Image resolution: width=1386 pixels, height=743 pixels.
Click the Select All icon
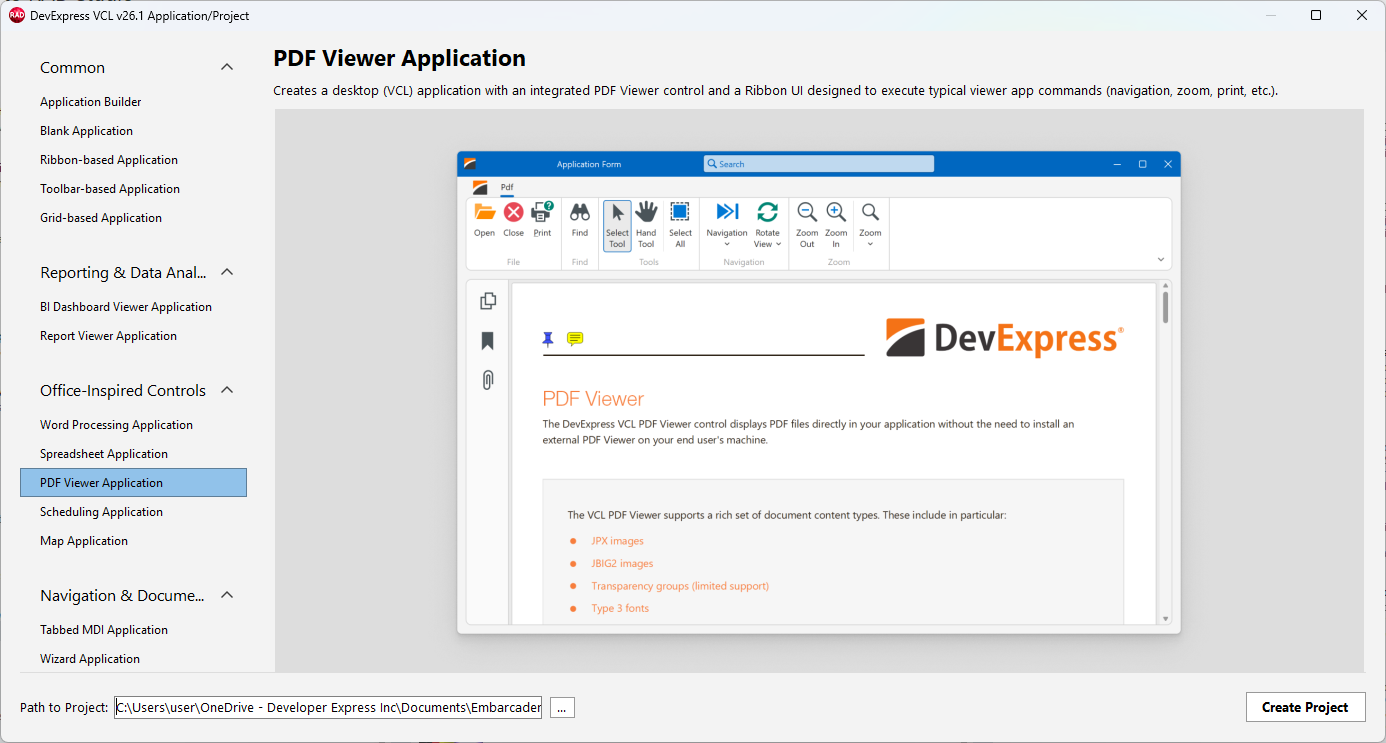[x=680, y=212]
